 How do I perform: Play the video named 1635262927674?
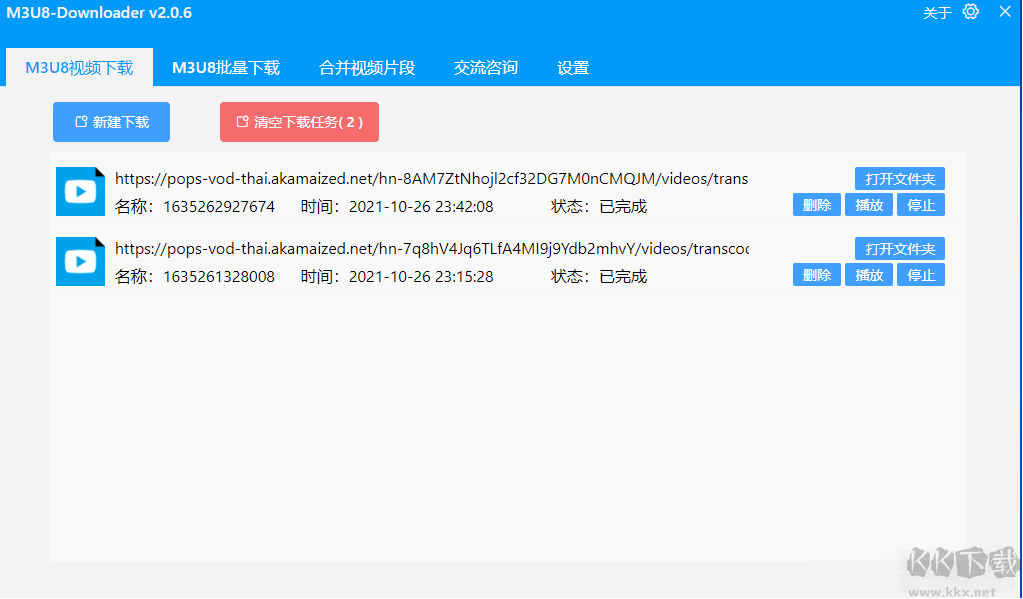coord(868,204)
